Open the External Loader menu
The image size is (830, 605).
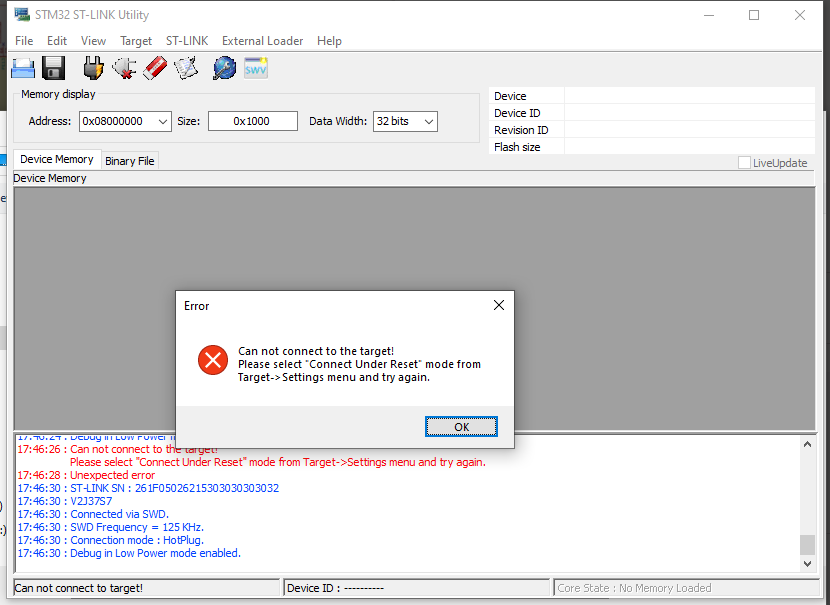coord(263,41)
